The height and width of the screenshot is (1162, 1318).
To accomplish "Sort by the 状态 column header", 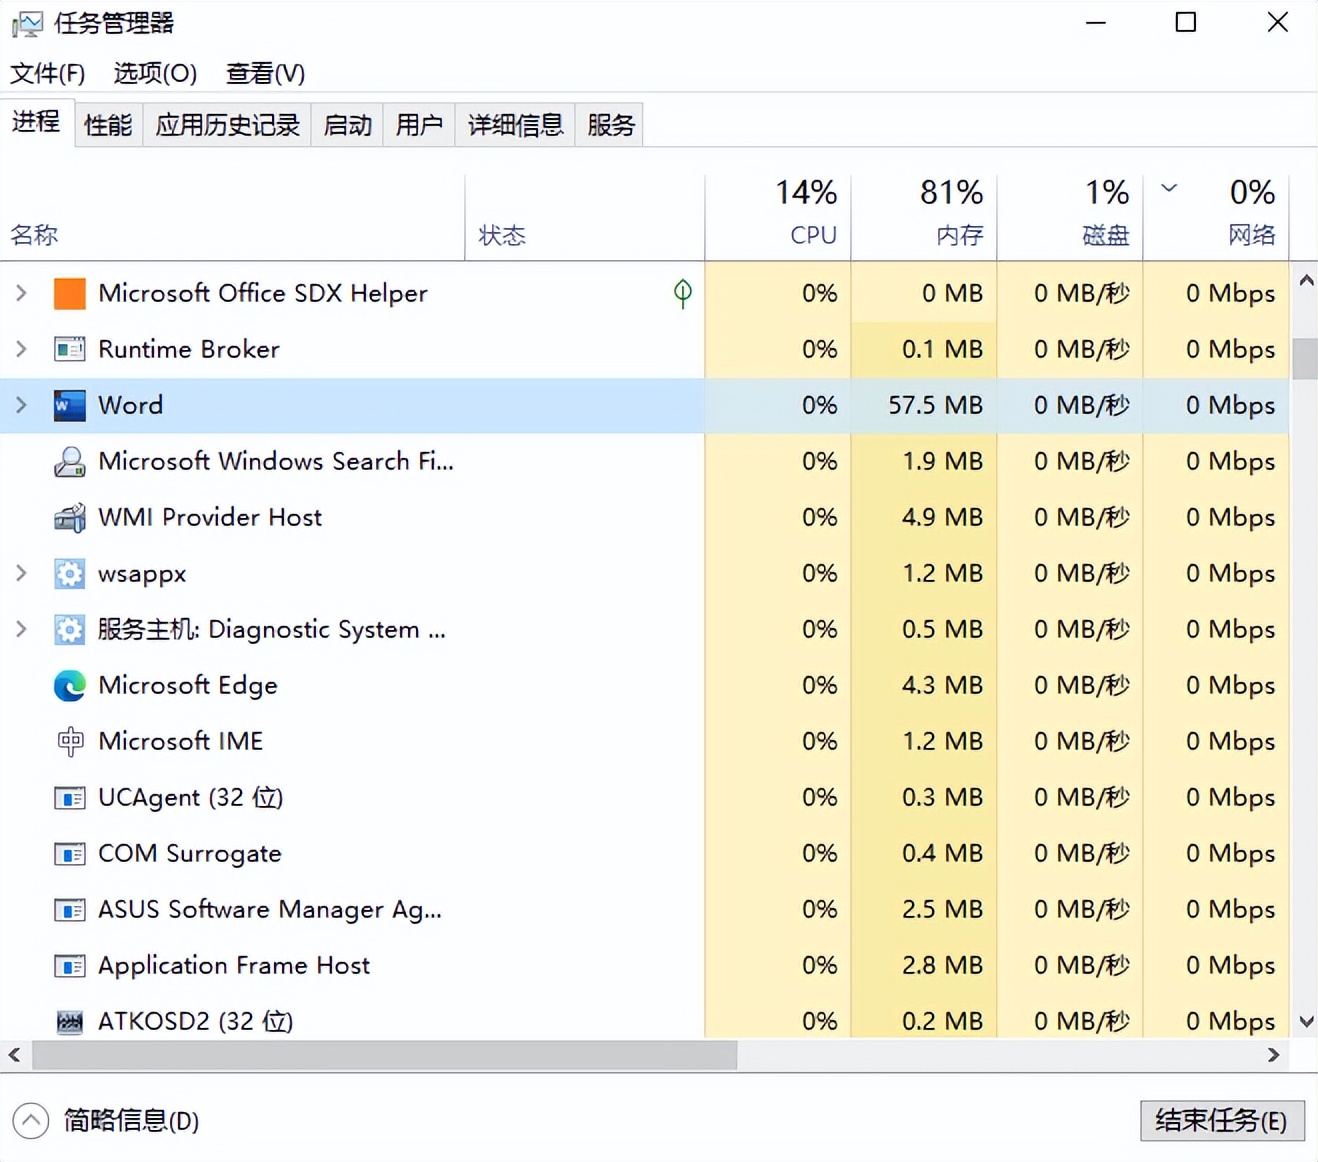I will (585, 218).
